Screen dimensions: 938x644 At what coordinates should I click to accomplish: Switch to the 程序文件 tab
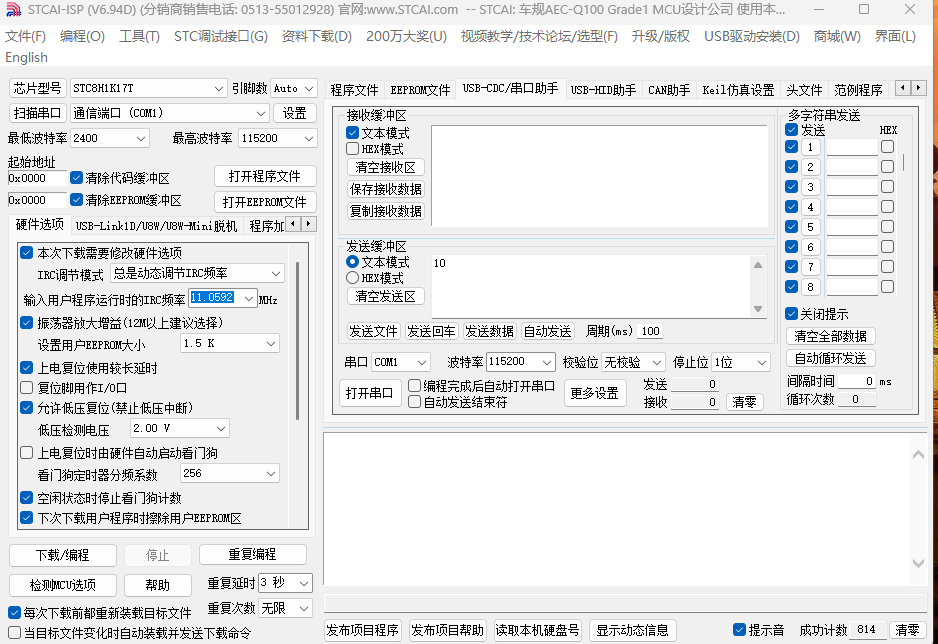(x=354, y=90)
